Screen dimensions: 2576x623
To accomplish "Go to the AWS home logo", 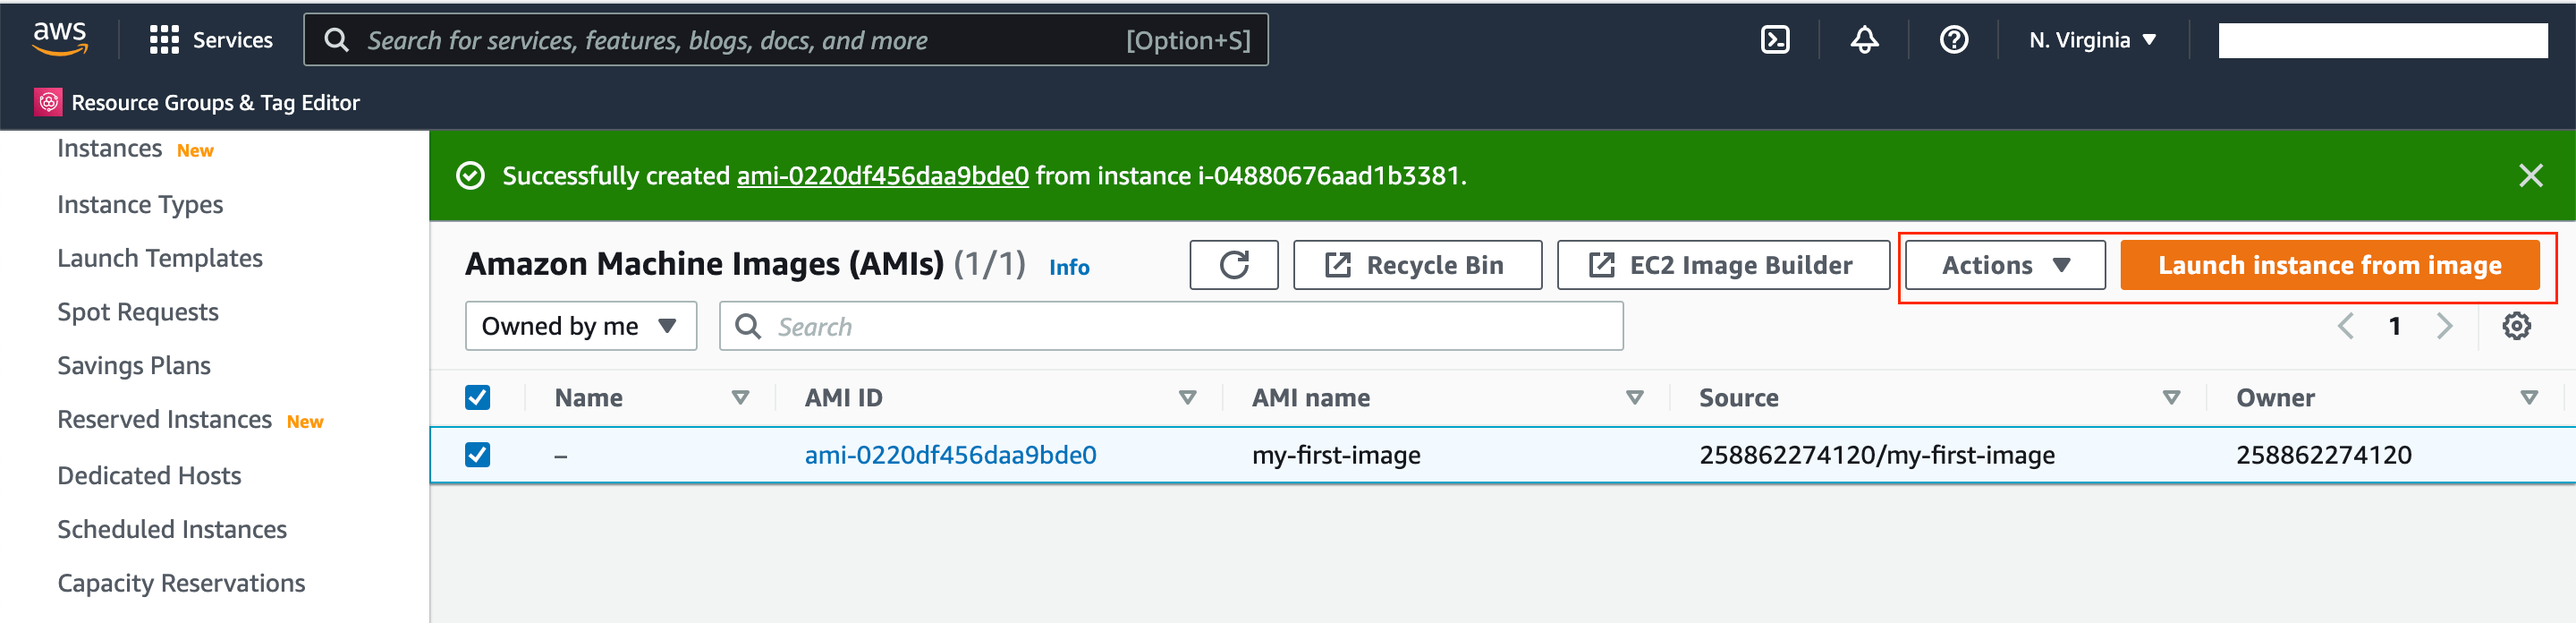I will pos(60,38).
